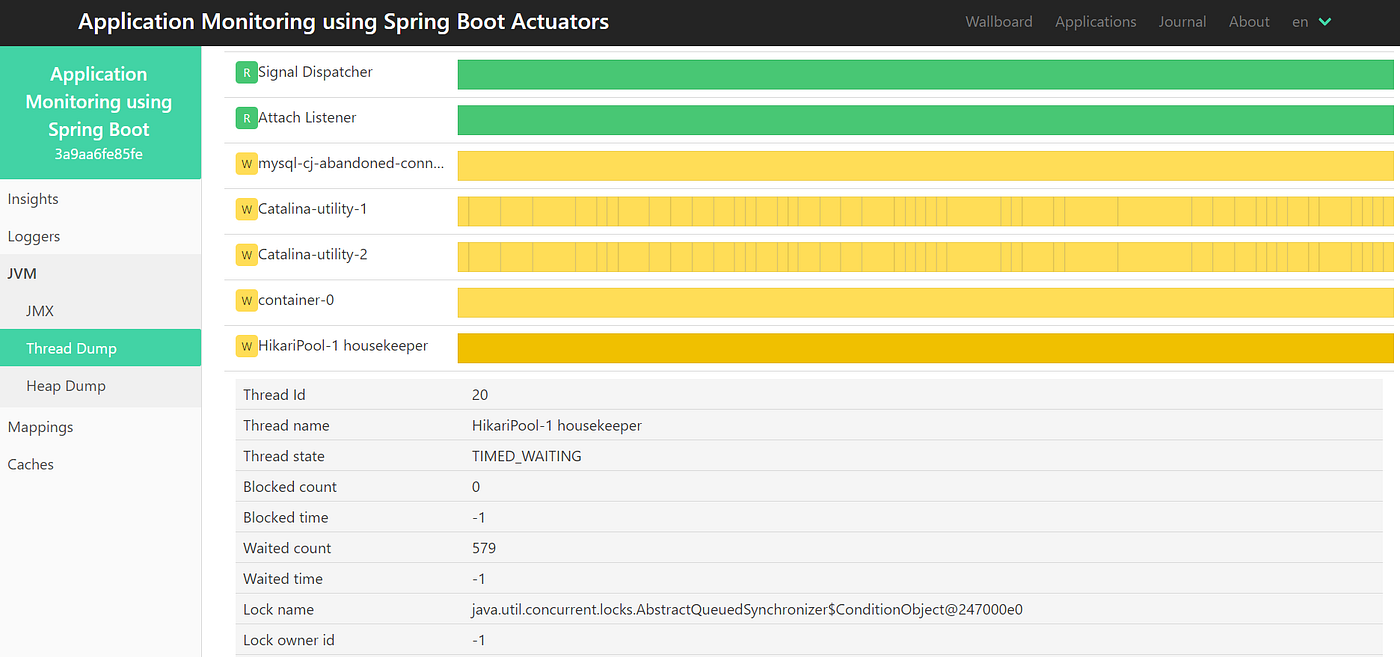Open the Caches section
The height and width of the screenshot is (657, 1400).
30,464
